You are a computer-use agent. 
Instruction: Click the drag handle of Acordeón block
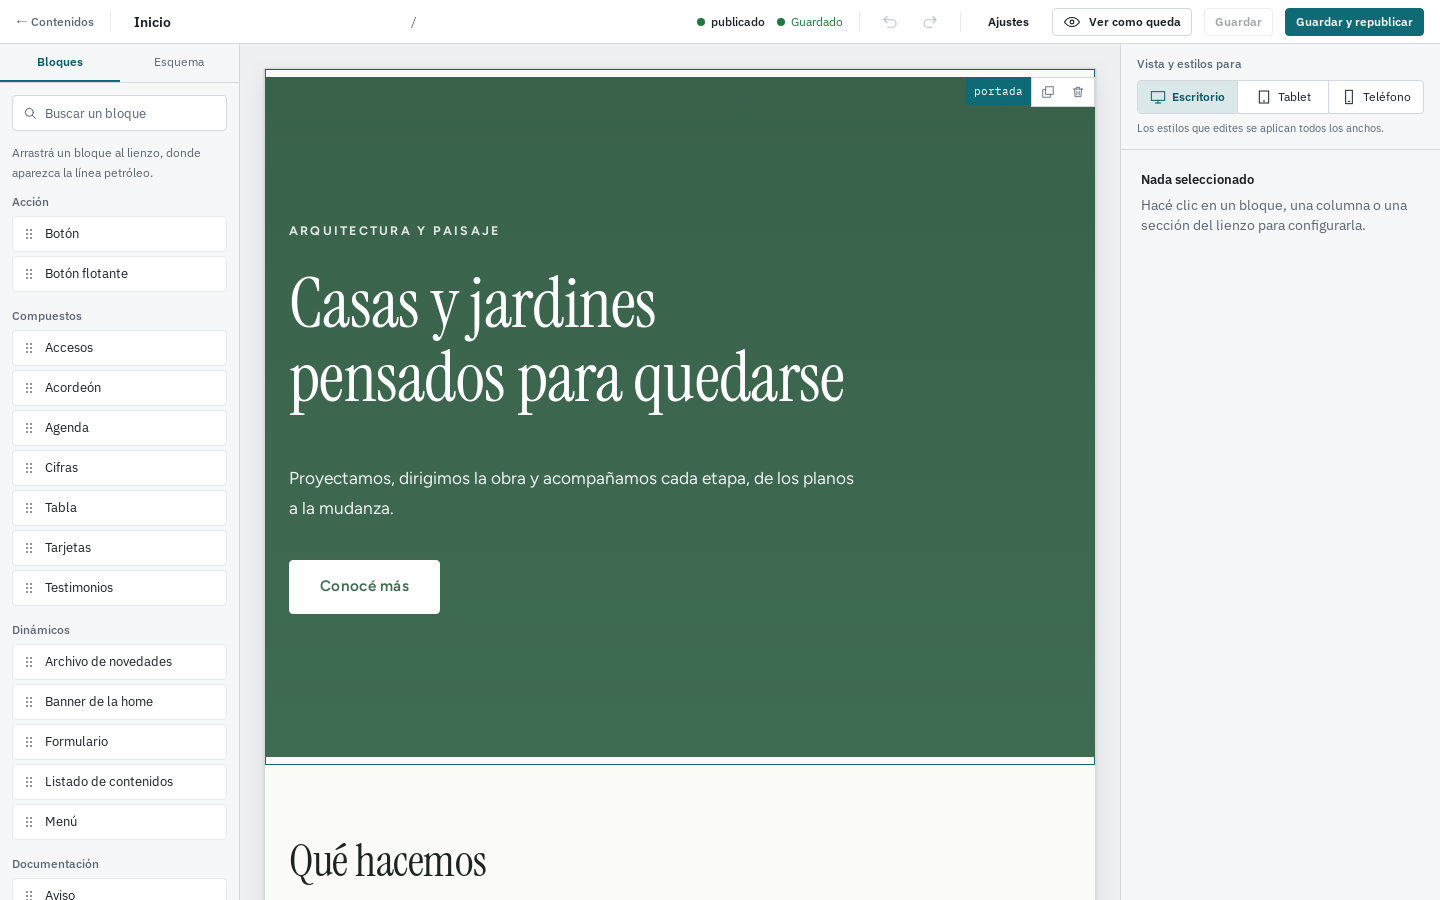click(x=29, y=388)
